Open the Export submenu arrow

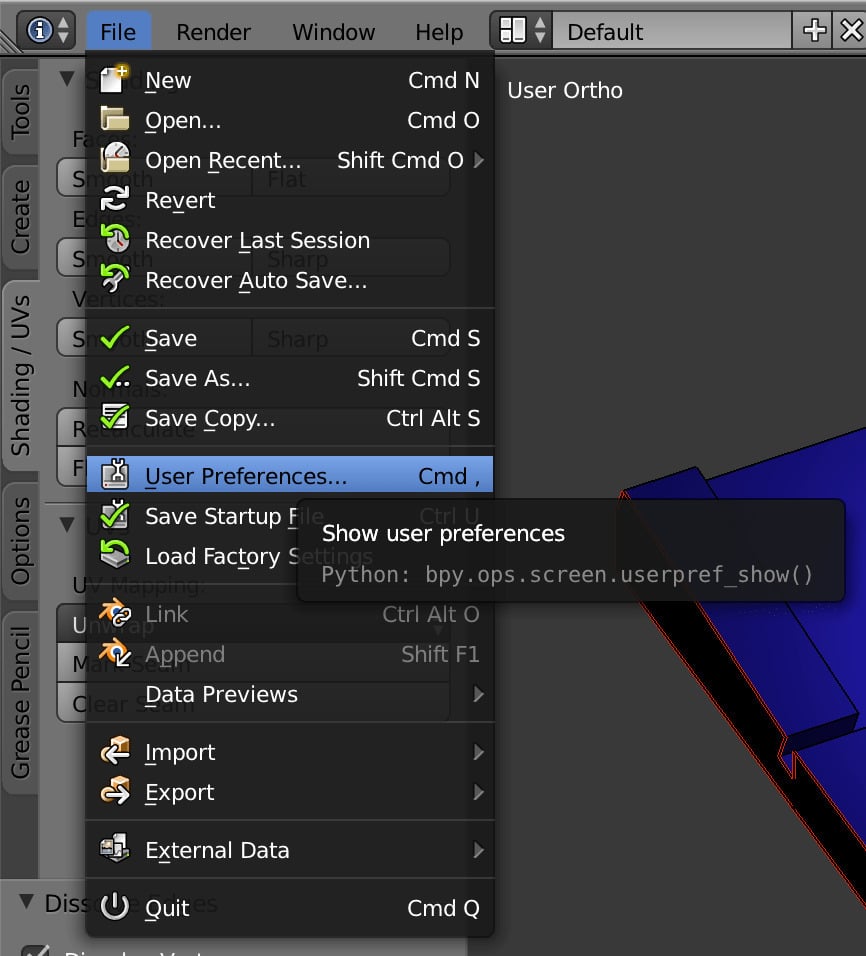478,792
